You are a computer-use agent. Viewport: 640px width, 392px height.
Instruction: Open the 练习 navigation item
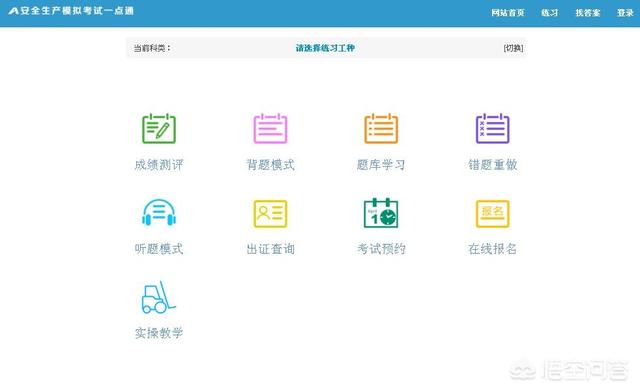point(549,13)
